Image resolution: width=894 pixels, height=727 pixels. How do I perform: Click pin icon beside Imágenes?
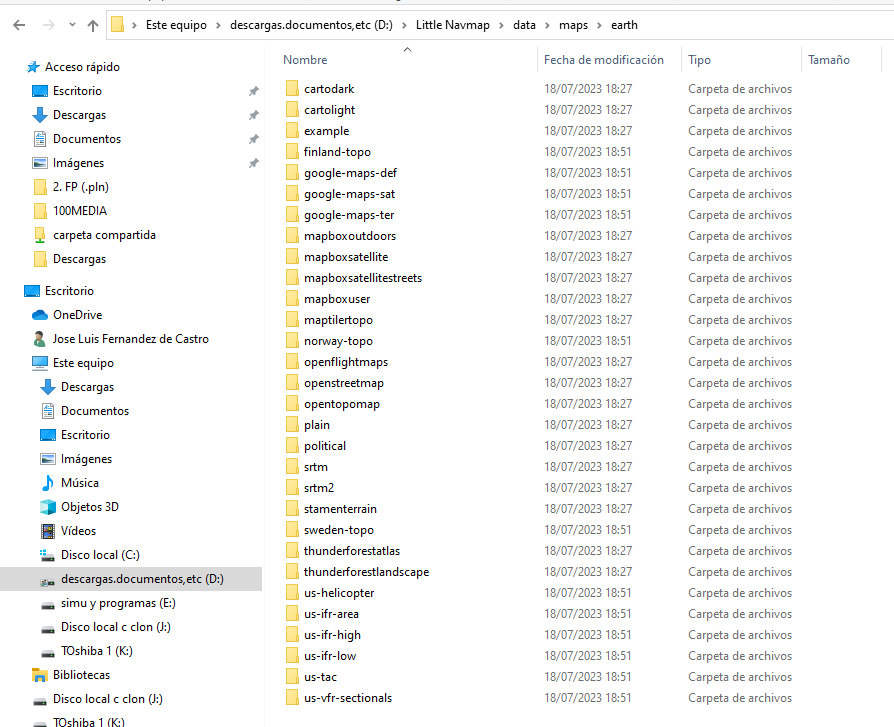tap(254, 163)
